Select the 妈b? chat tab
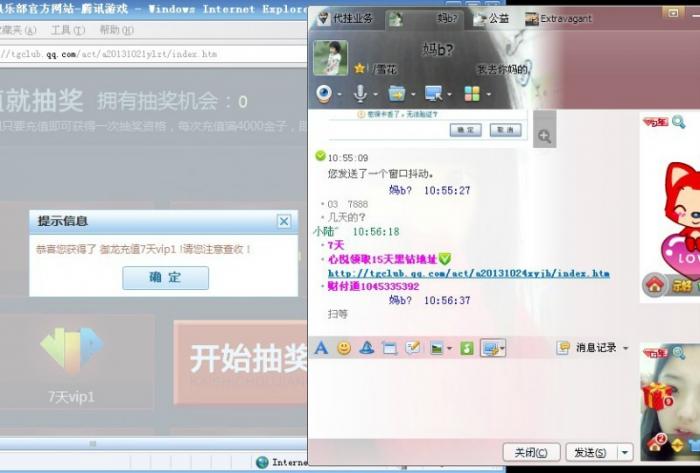The width and height of the screenshot is (700, 473). tap(424, 19)
